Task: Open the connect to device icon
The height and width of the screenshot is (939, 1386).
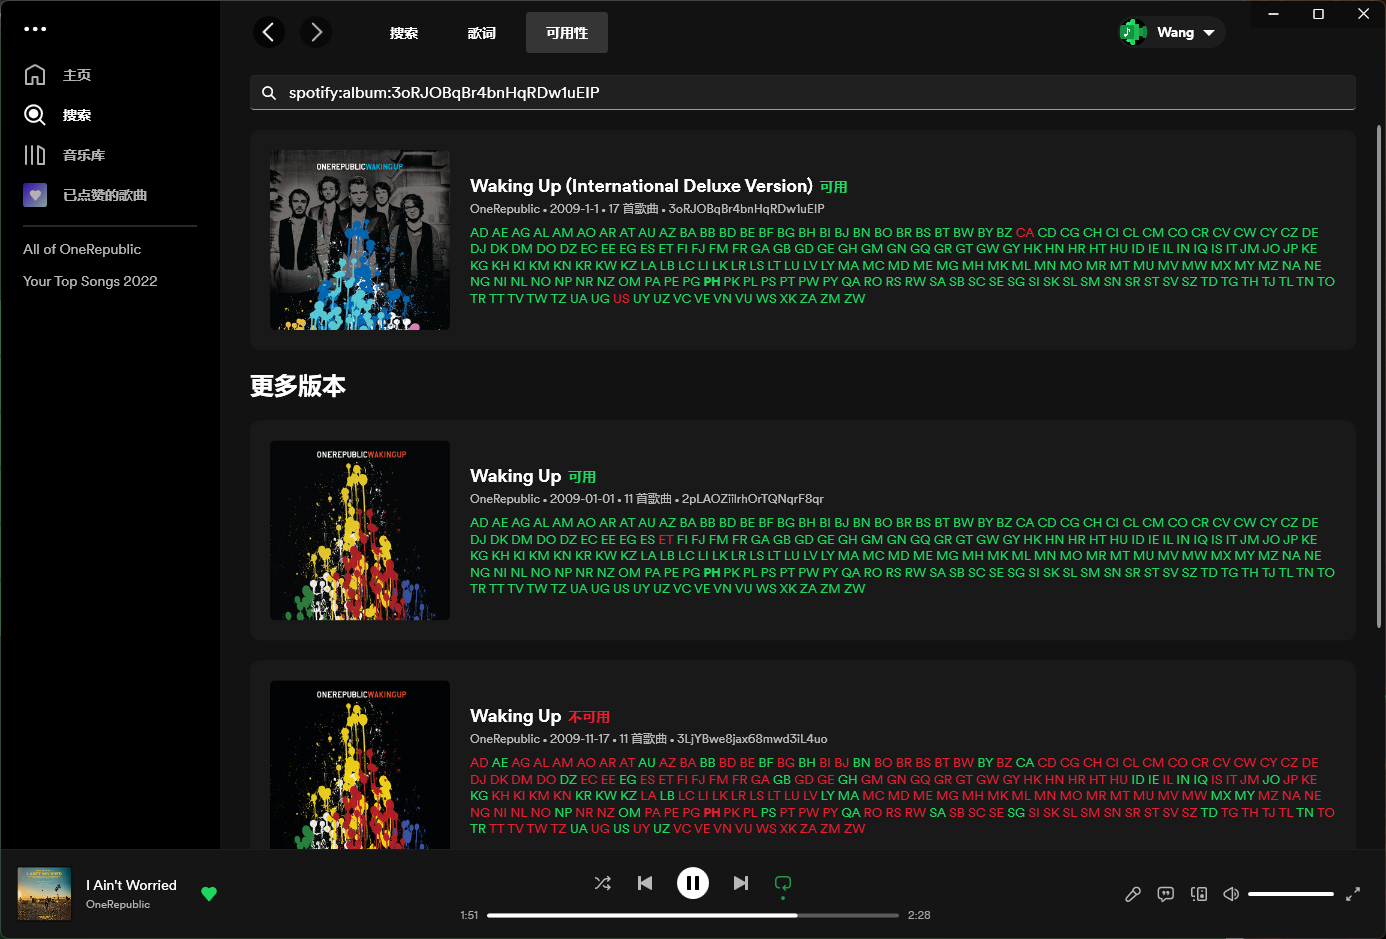Action: point(1199,894)
